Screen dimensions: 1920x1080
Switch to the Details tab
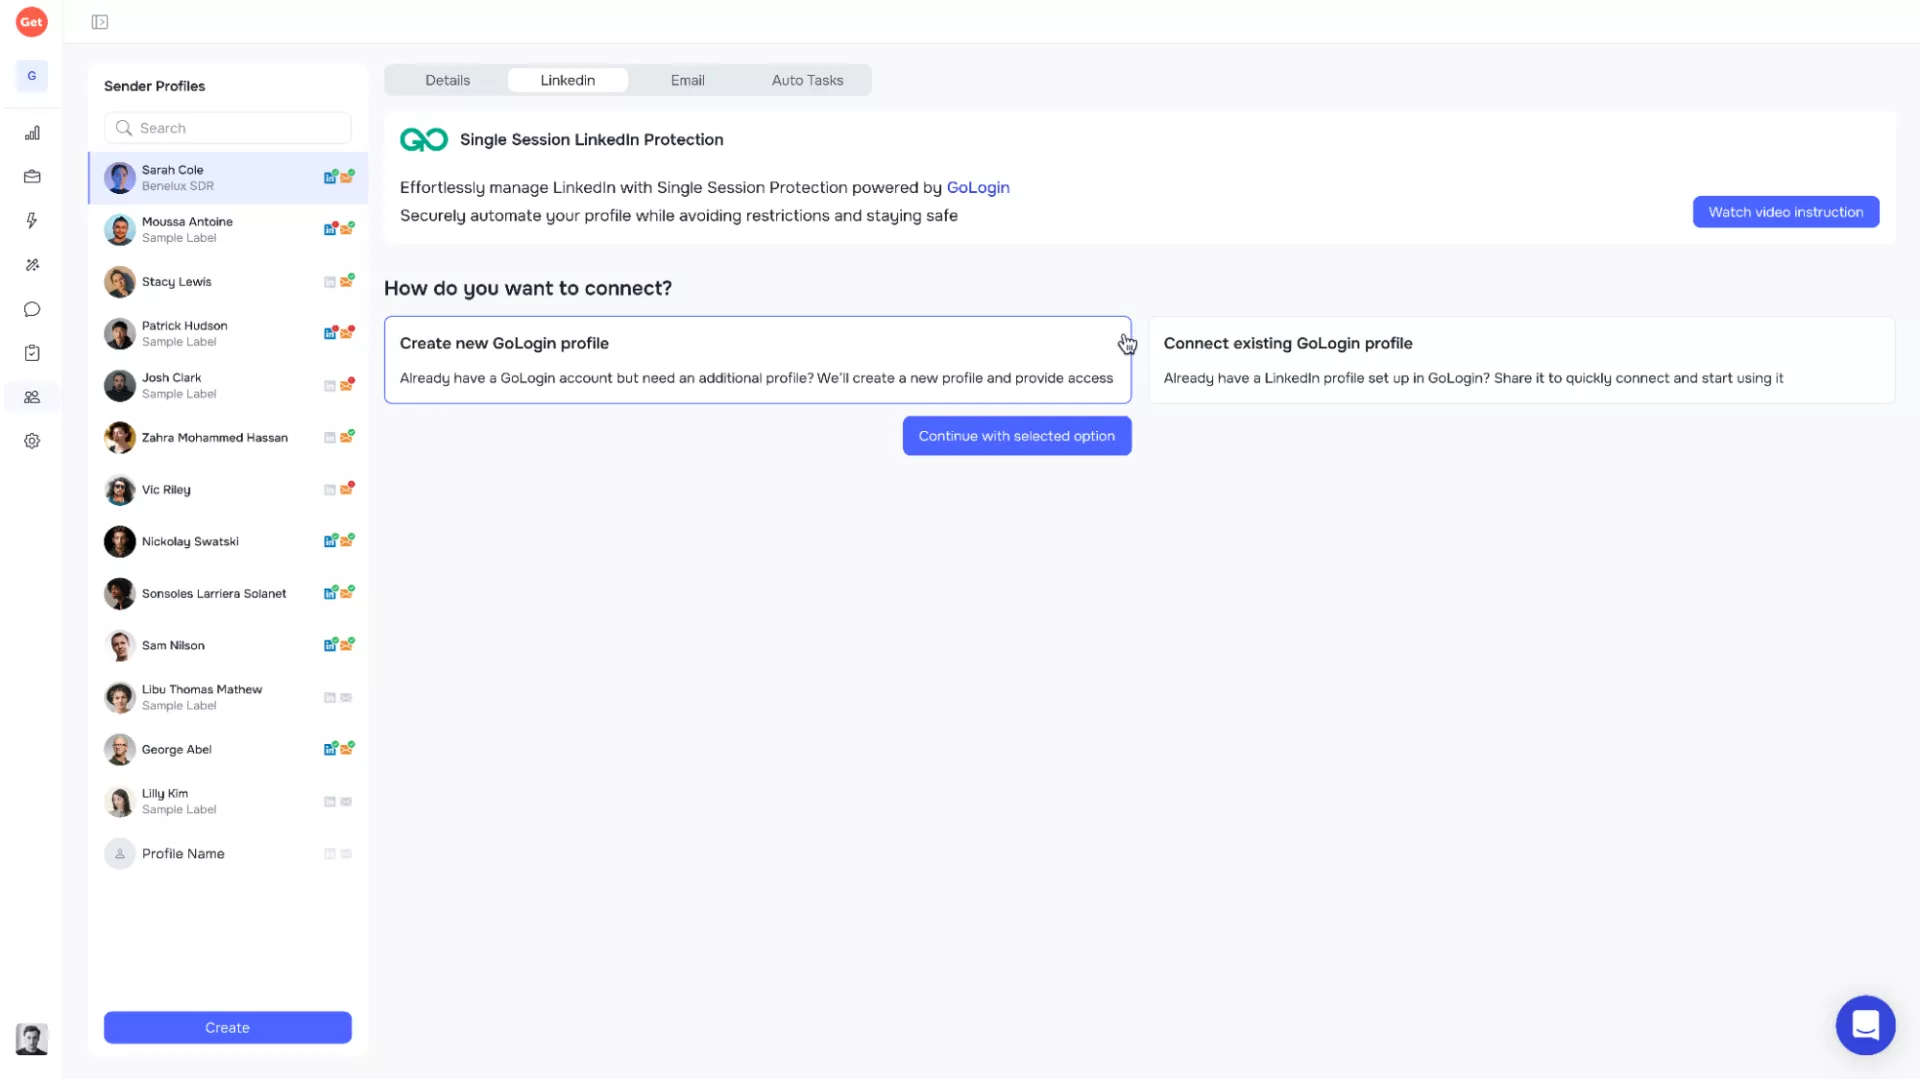[447, 80]
